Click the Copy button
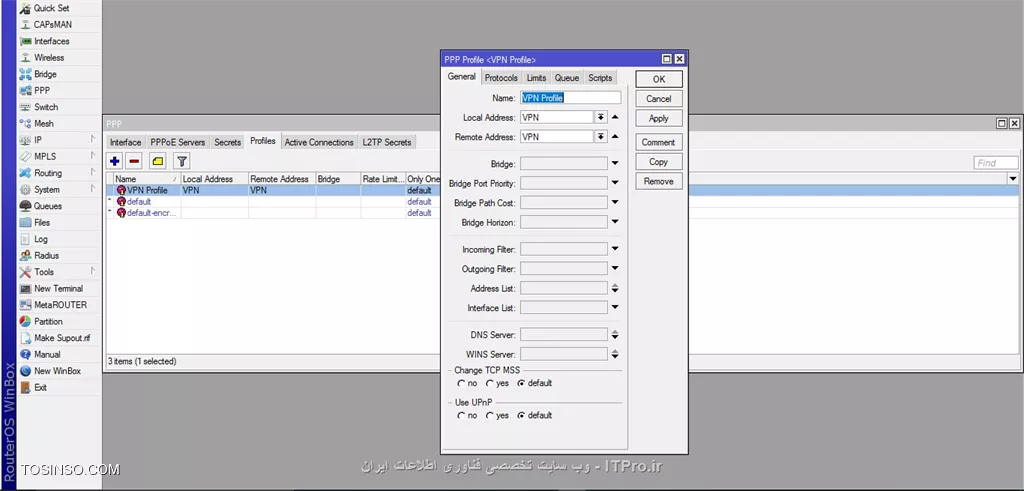Screen dimensions: 1024x491 click(659, 161)
